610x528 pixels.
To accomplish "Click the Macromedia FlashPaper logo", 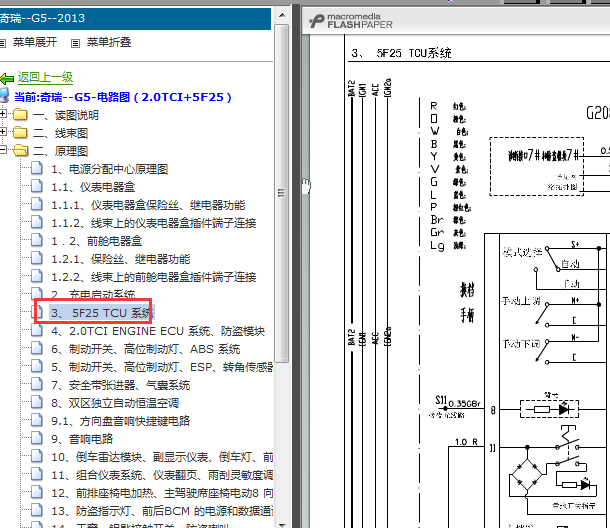I will coord(351,21).
